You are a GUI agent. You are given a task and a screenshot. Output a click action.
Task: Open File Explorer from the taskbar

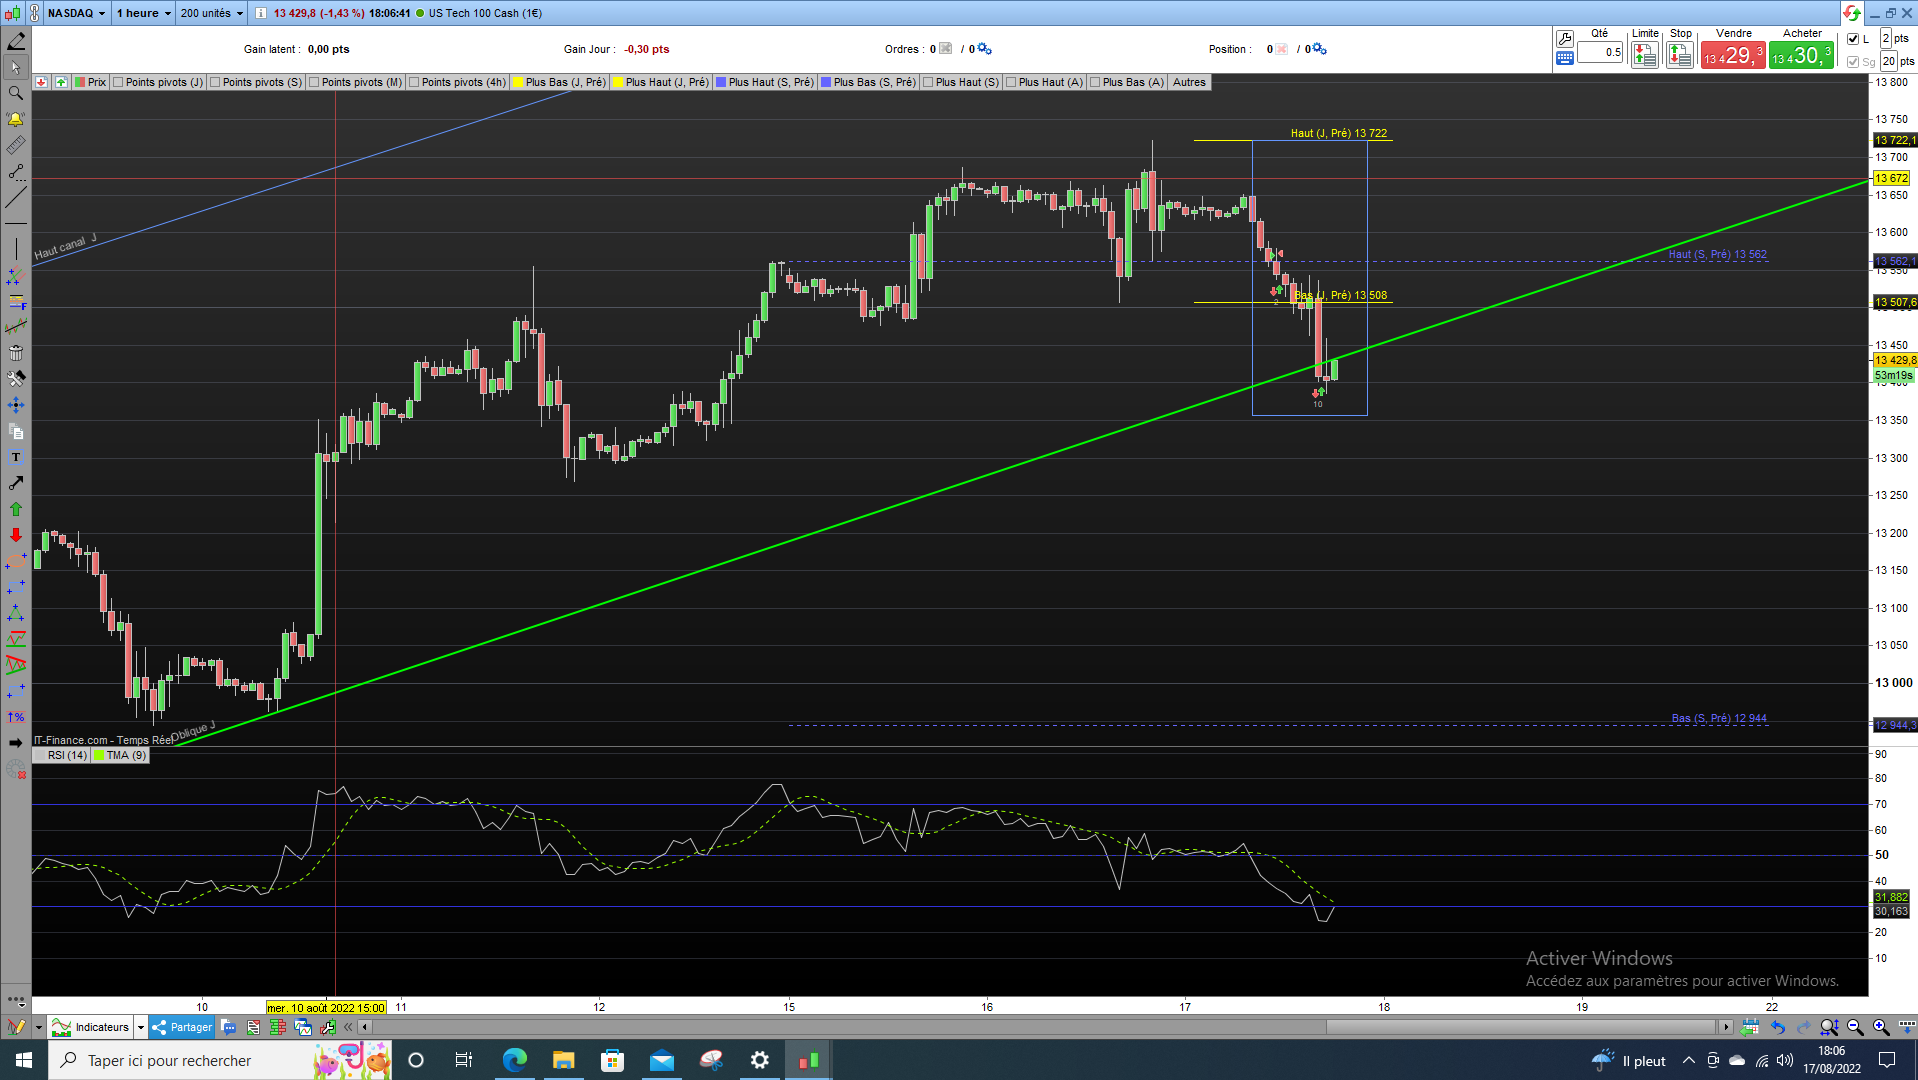pos(563,1060)
